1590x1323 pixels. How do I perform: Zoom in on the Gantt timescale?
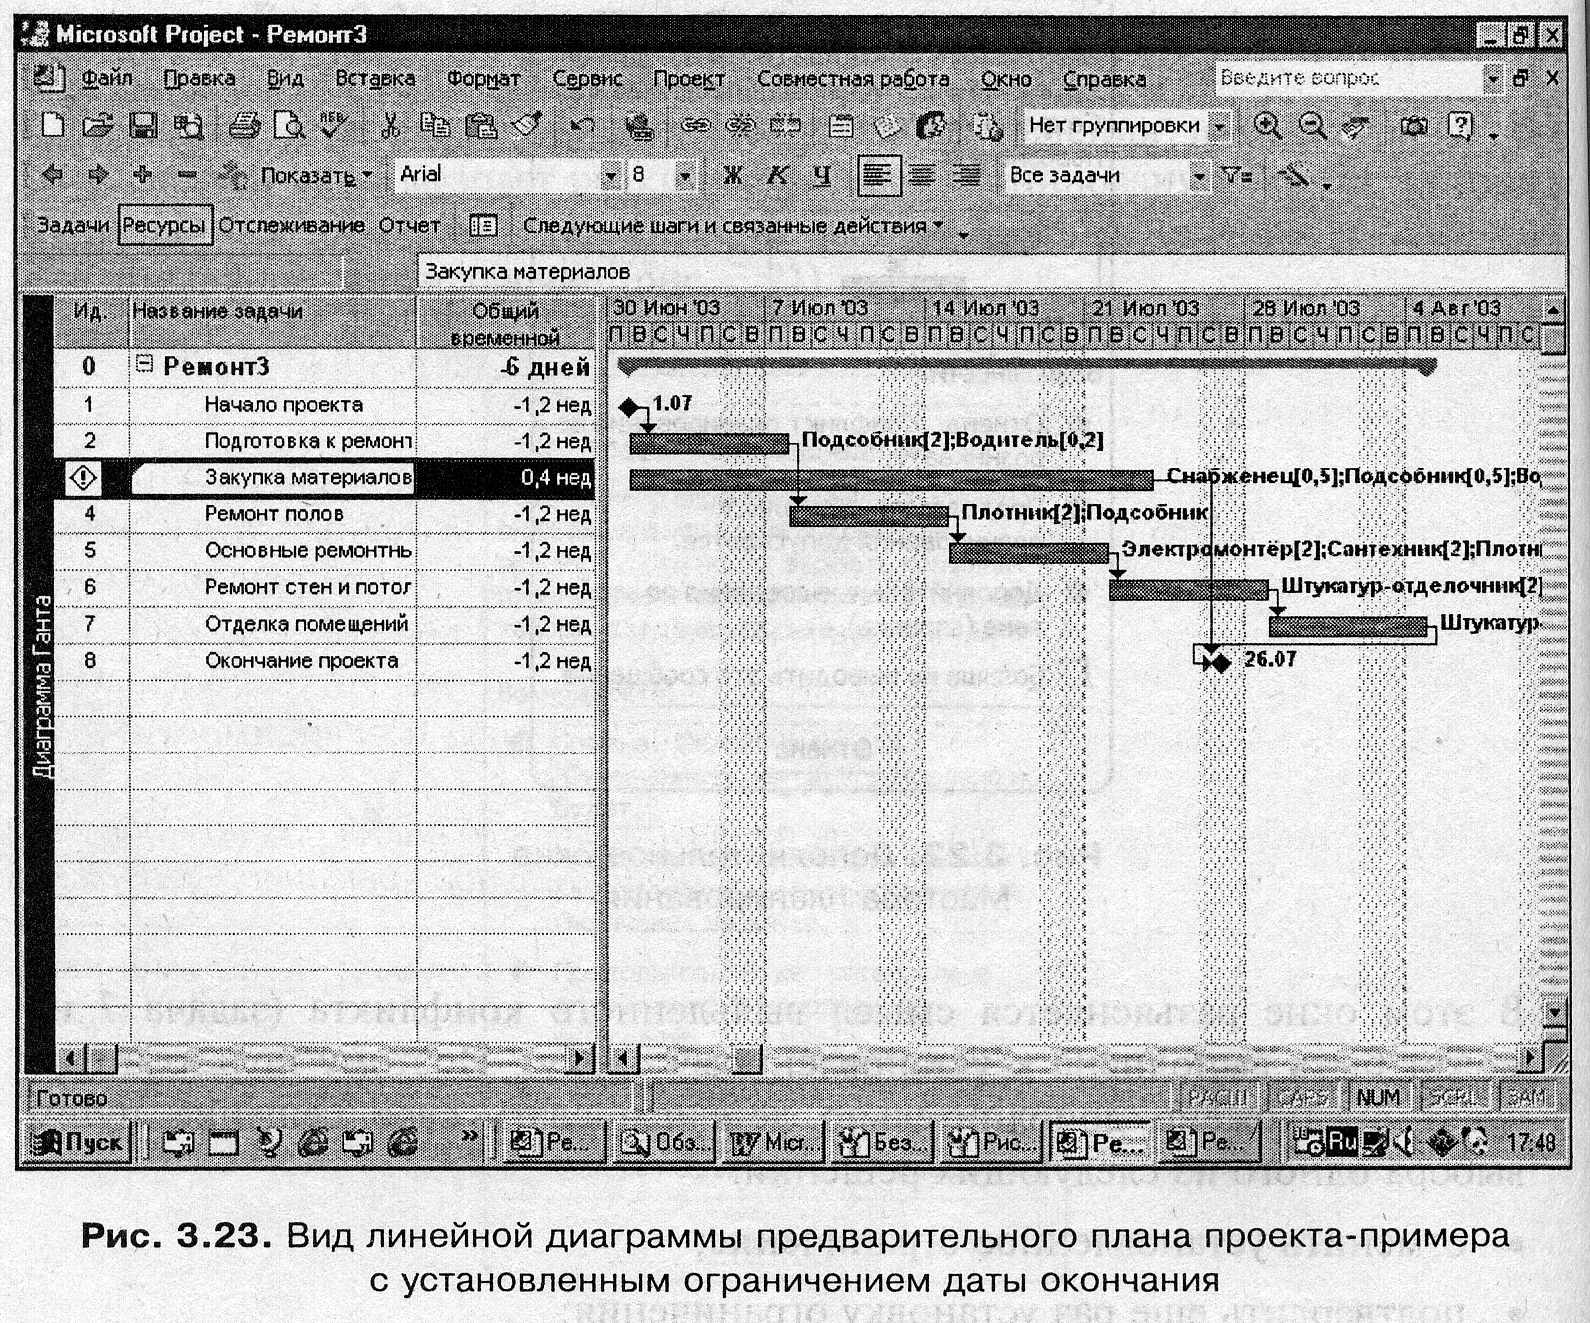1267,125
